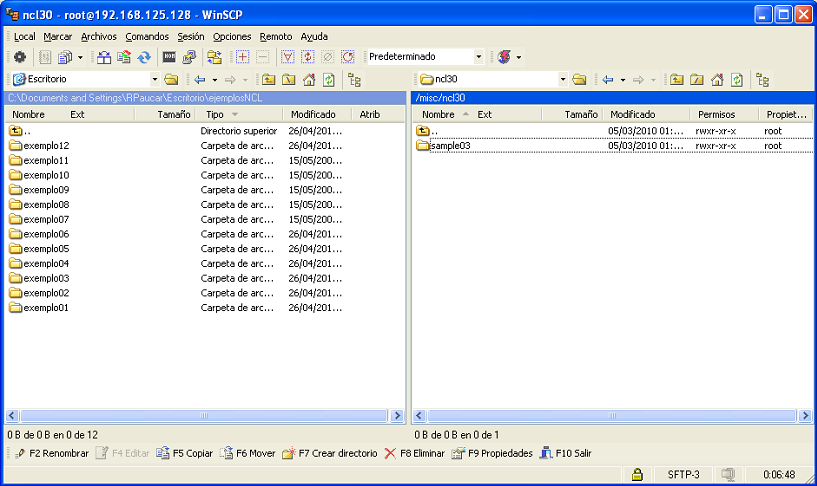Click the Compare directories icon
817x486 pixels.
[104, 57]
